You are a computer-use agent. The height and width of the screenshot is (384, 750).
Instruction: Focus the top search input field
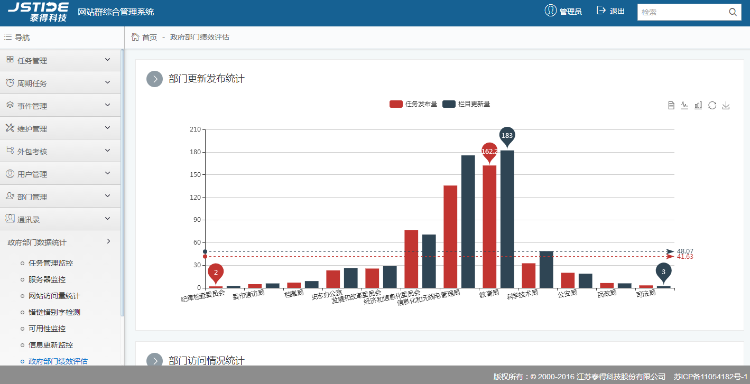(683, 12)
